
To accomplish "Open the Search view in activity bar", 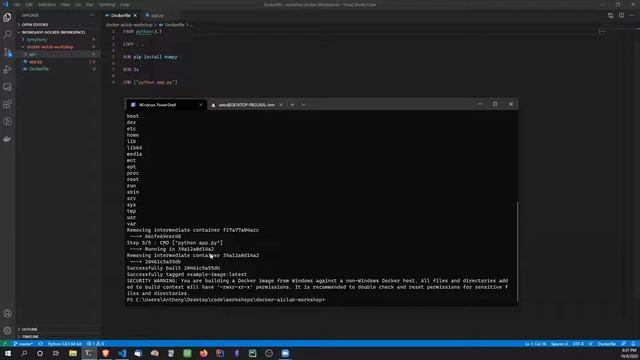I will (x=7, y=35).
